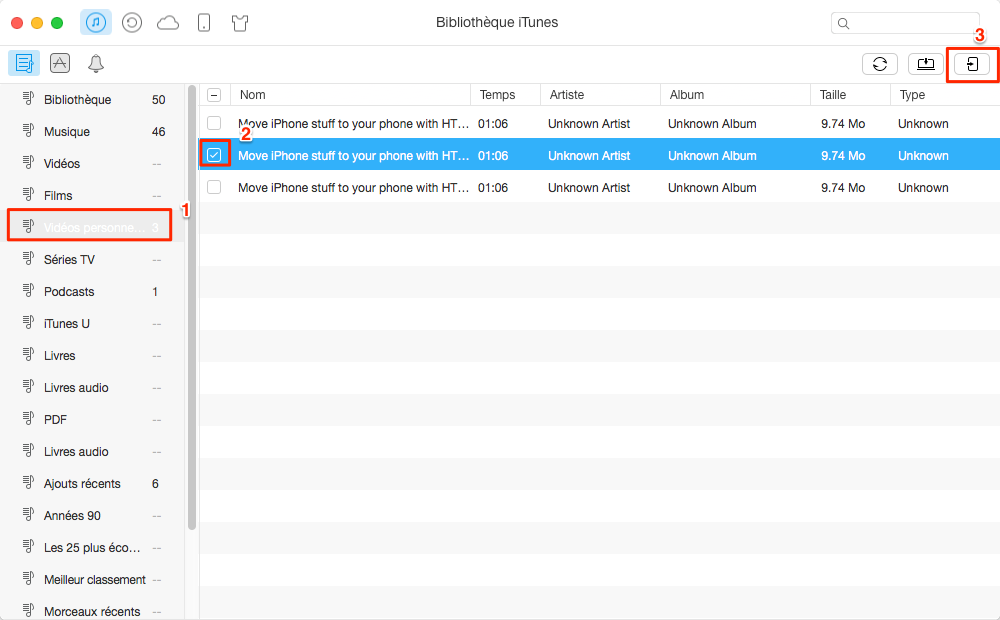The width and height of the screenshot is (1000, 620).
Task: Select Séries TV in sidebar
Action: 92,260
